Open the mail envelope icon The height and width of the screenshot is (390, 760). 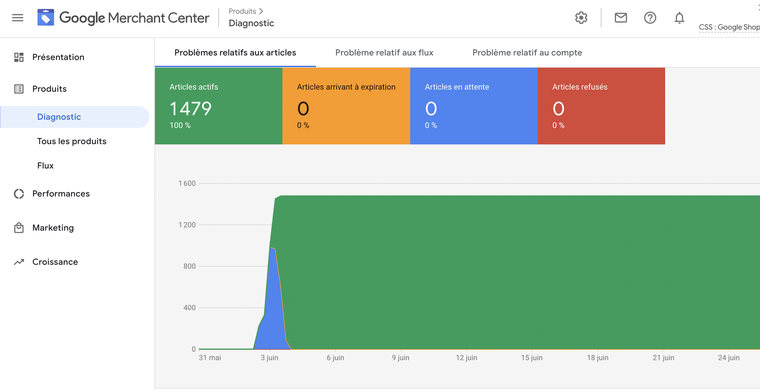[x=620, y=18]
